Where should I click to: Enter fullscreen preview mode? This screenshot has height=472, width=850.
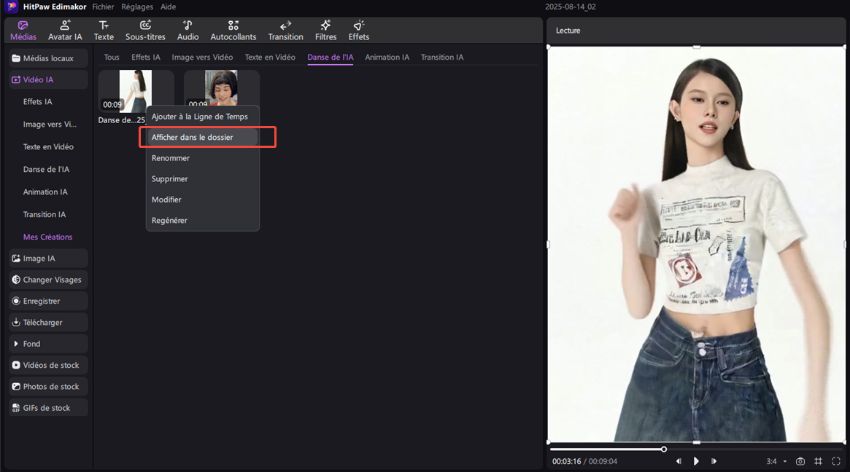click(x=836, y=461)
